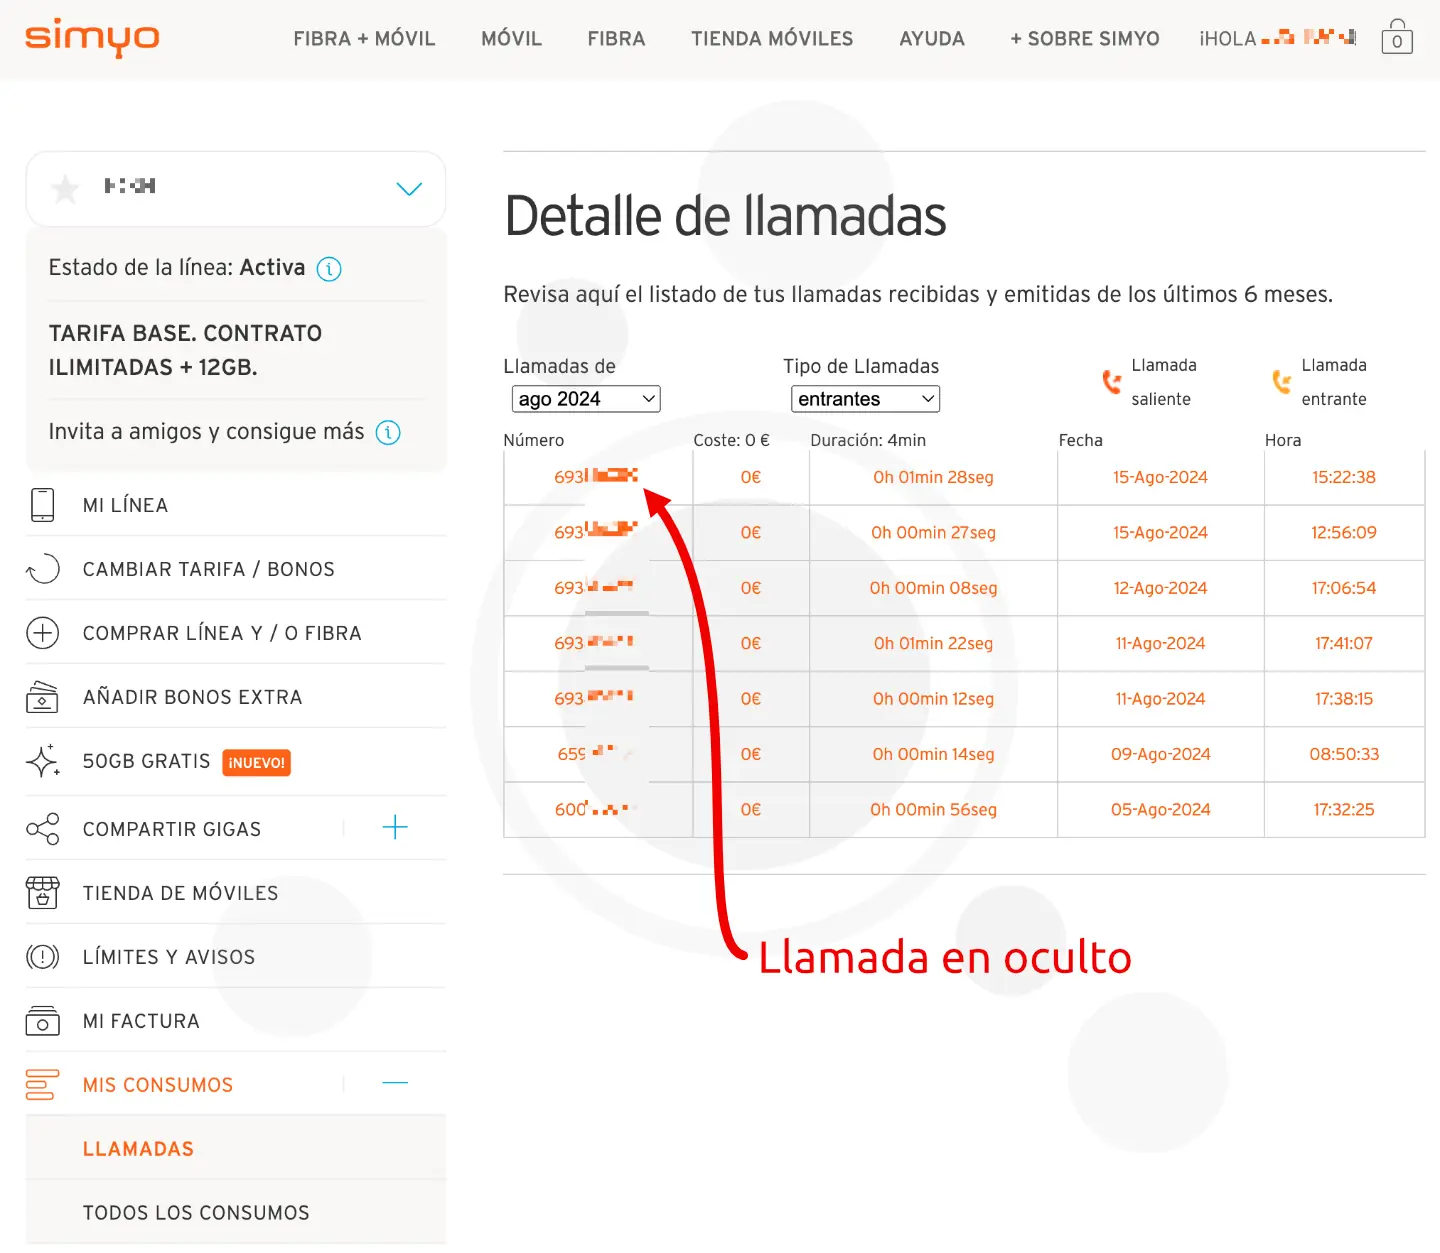
Task: Expand Compartir Gigas with plus sign
Action: (x=395, y=828)
